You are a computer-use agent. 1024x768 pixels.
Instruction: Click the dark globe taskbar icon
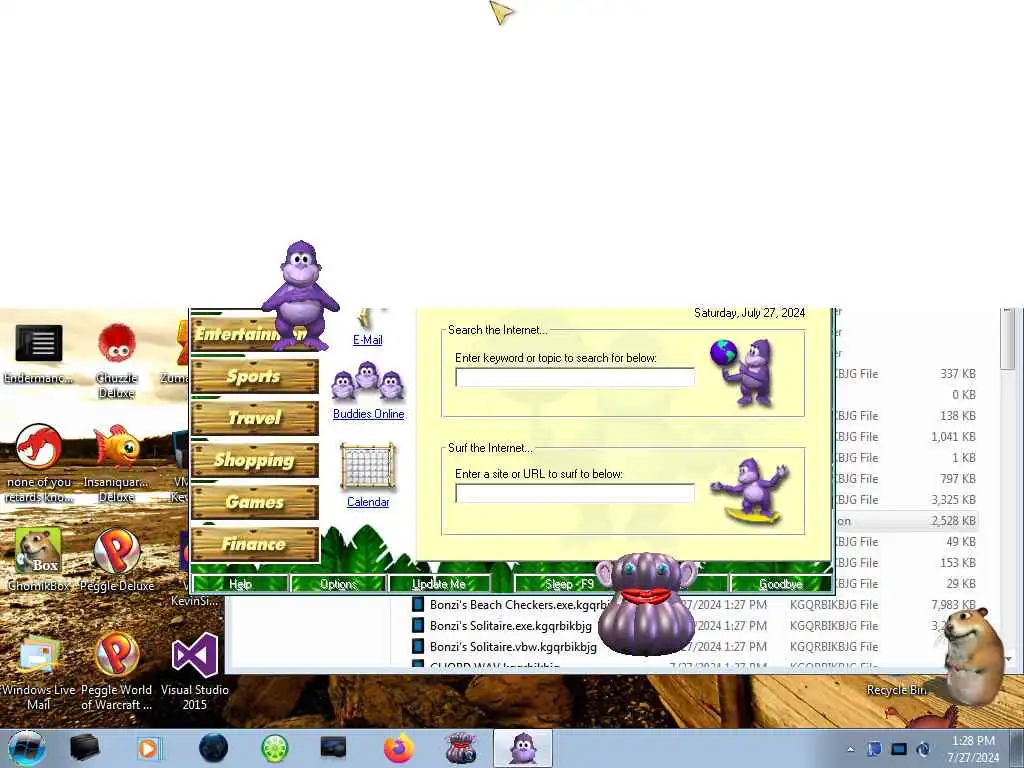(x=214, y=748)
